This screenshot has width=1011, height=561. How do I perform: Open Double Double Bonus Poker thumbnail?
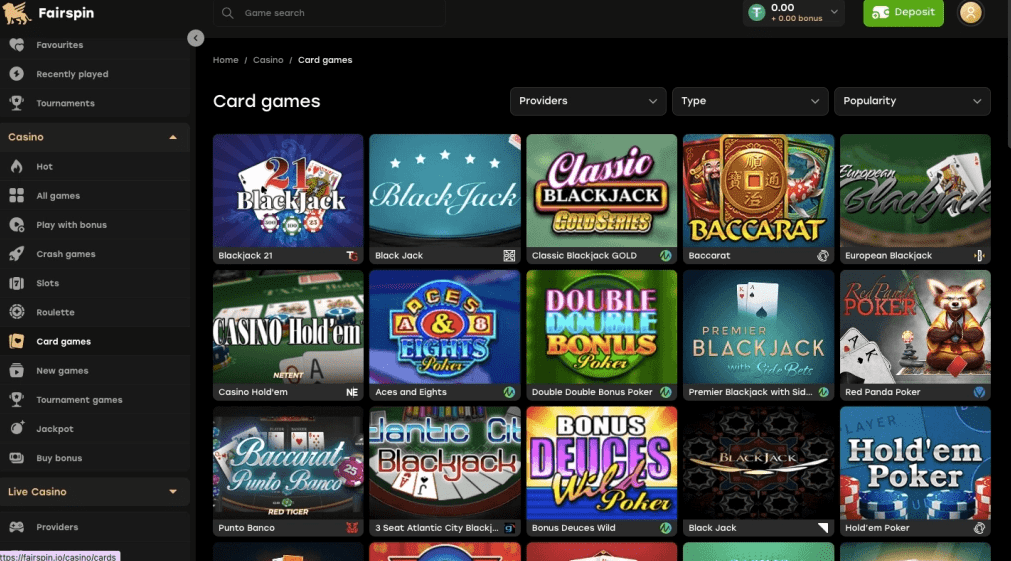pyautogui.click(x=602, y=327)
